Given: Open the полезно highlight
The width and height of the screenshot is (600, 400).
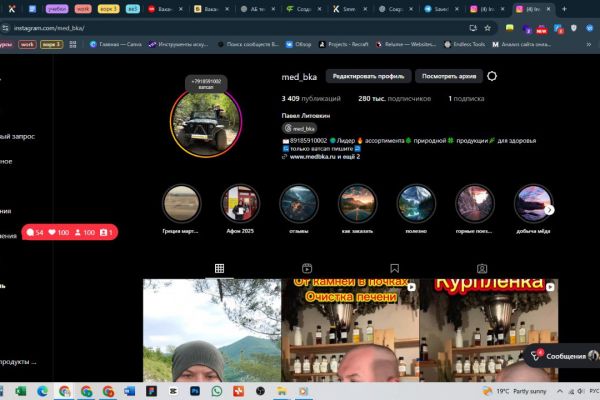Looking at the screenshot, I should click(416, 204).
